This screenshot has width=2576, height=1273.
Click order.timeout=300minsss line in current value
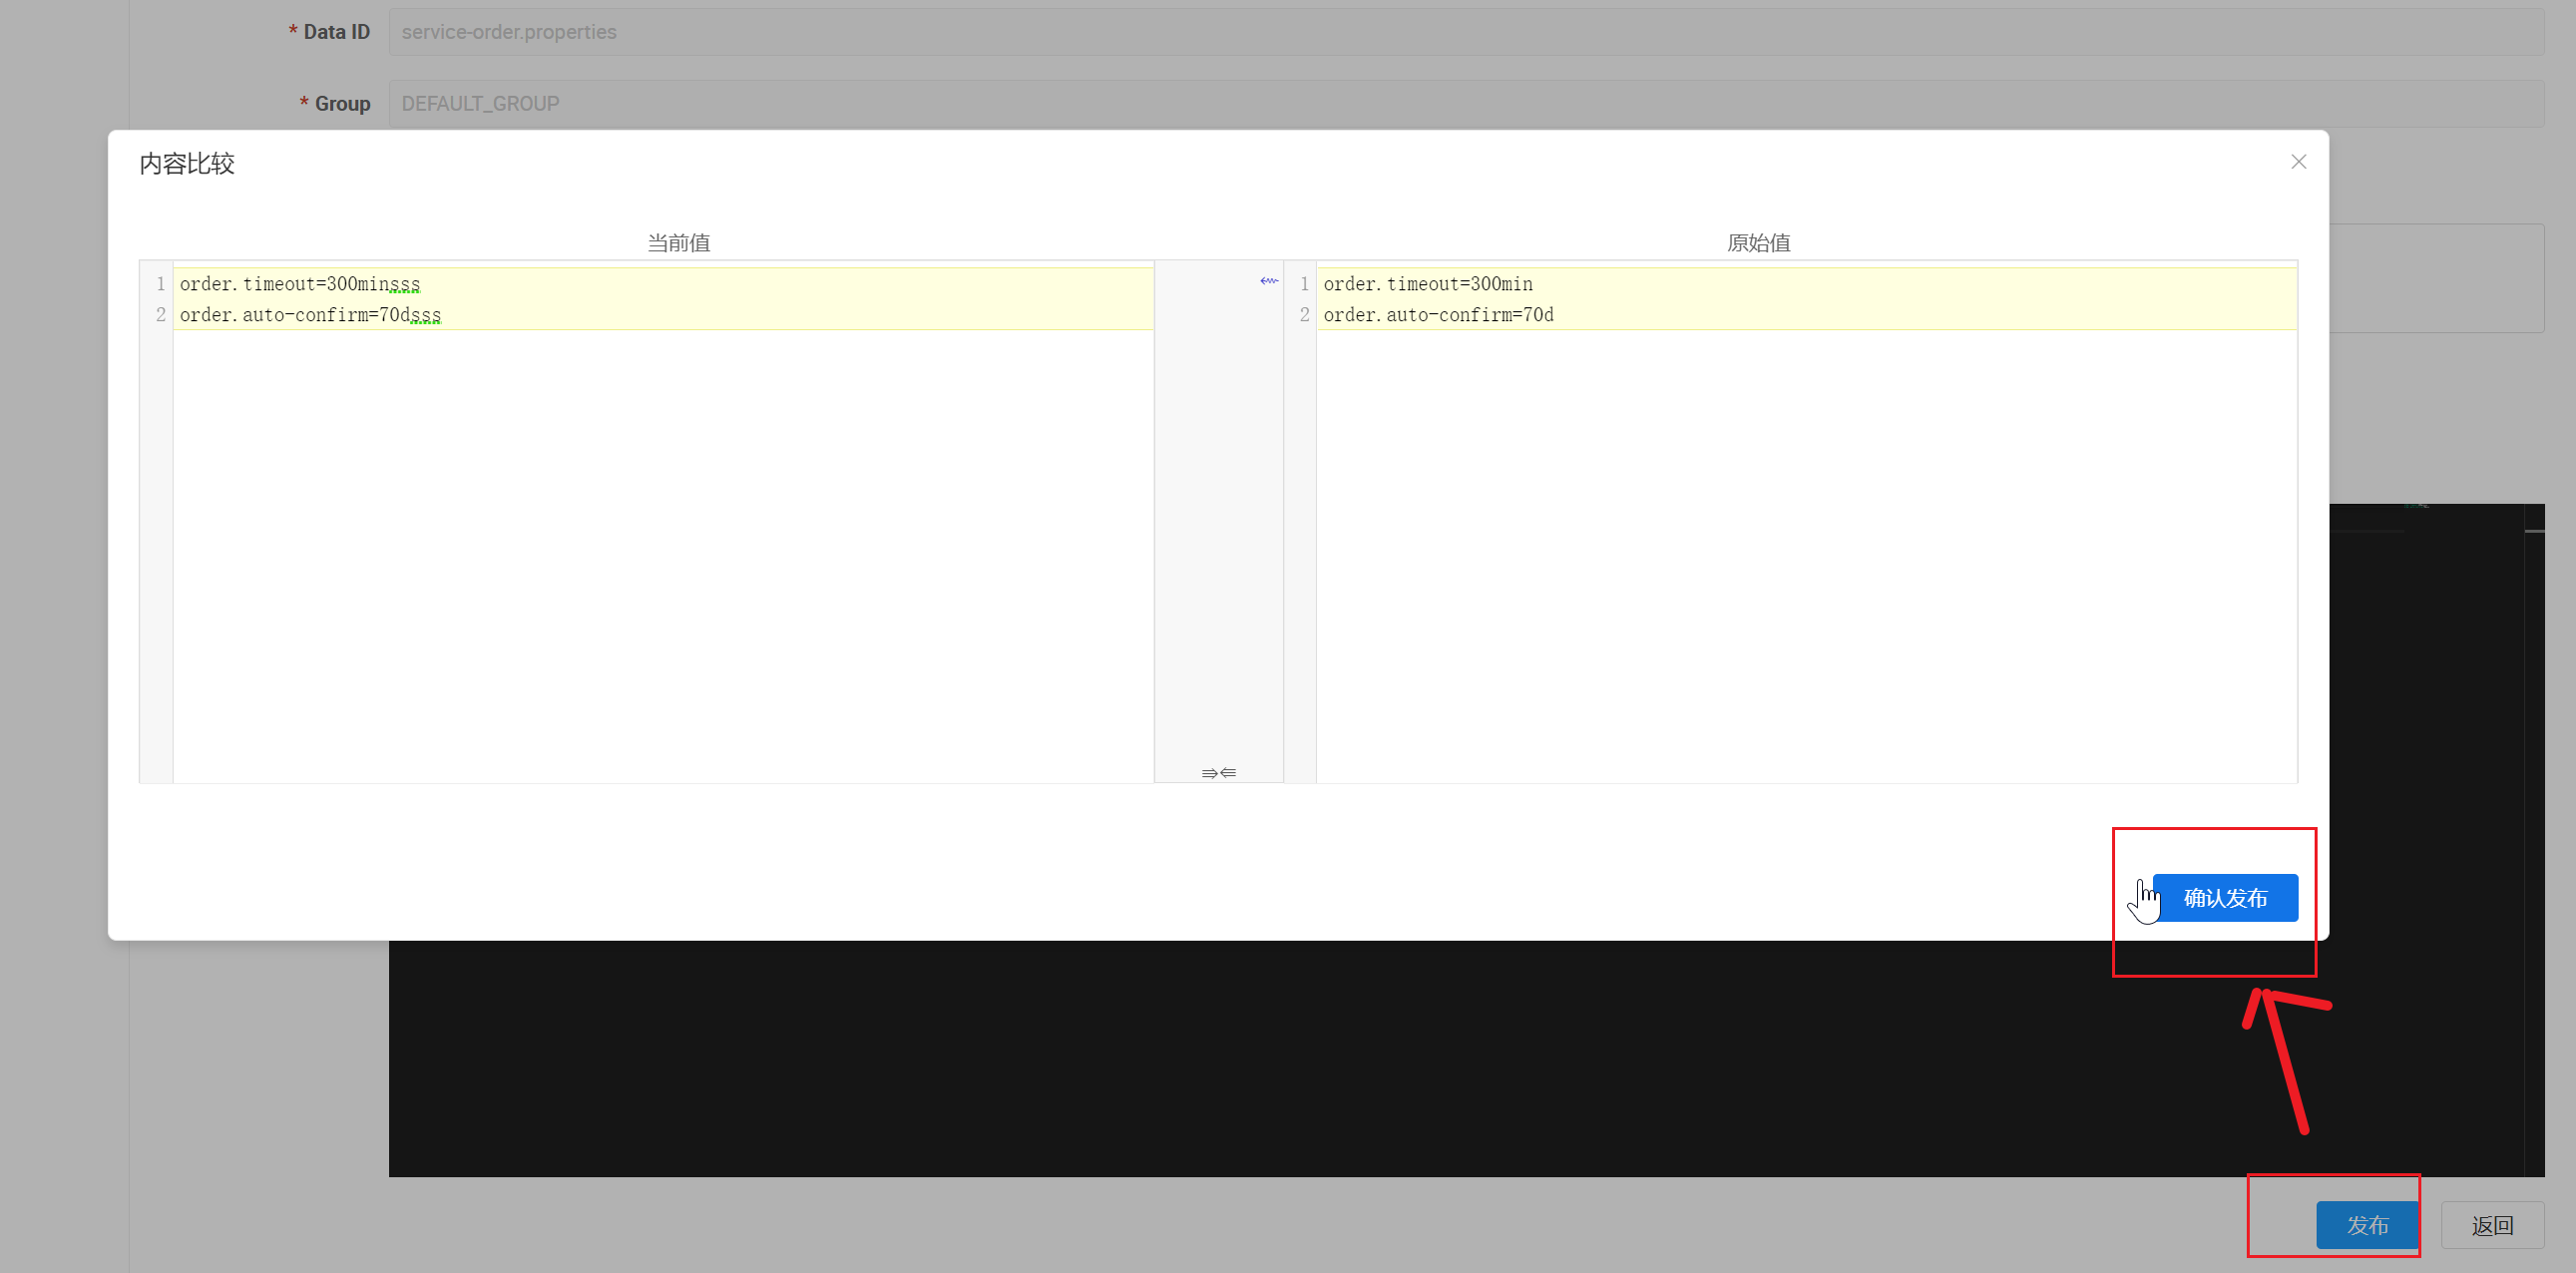tap(300, 284)
